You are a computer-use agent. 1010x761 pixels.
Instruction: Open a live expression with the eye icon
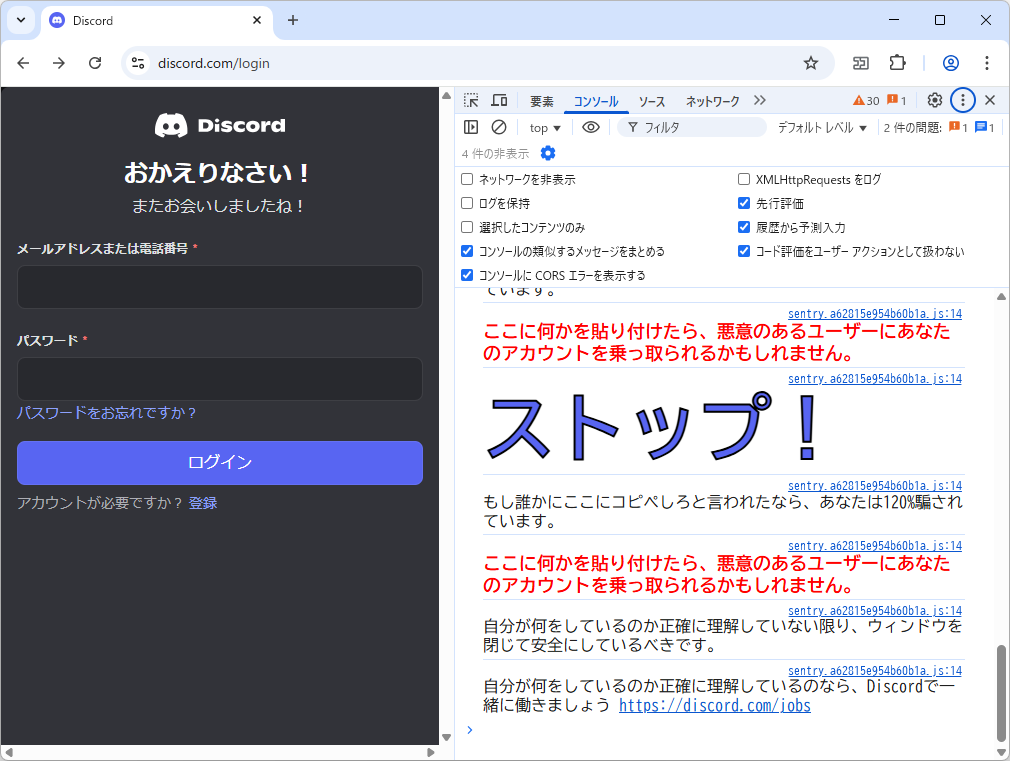pos(592,127)
